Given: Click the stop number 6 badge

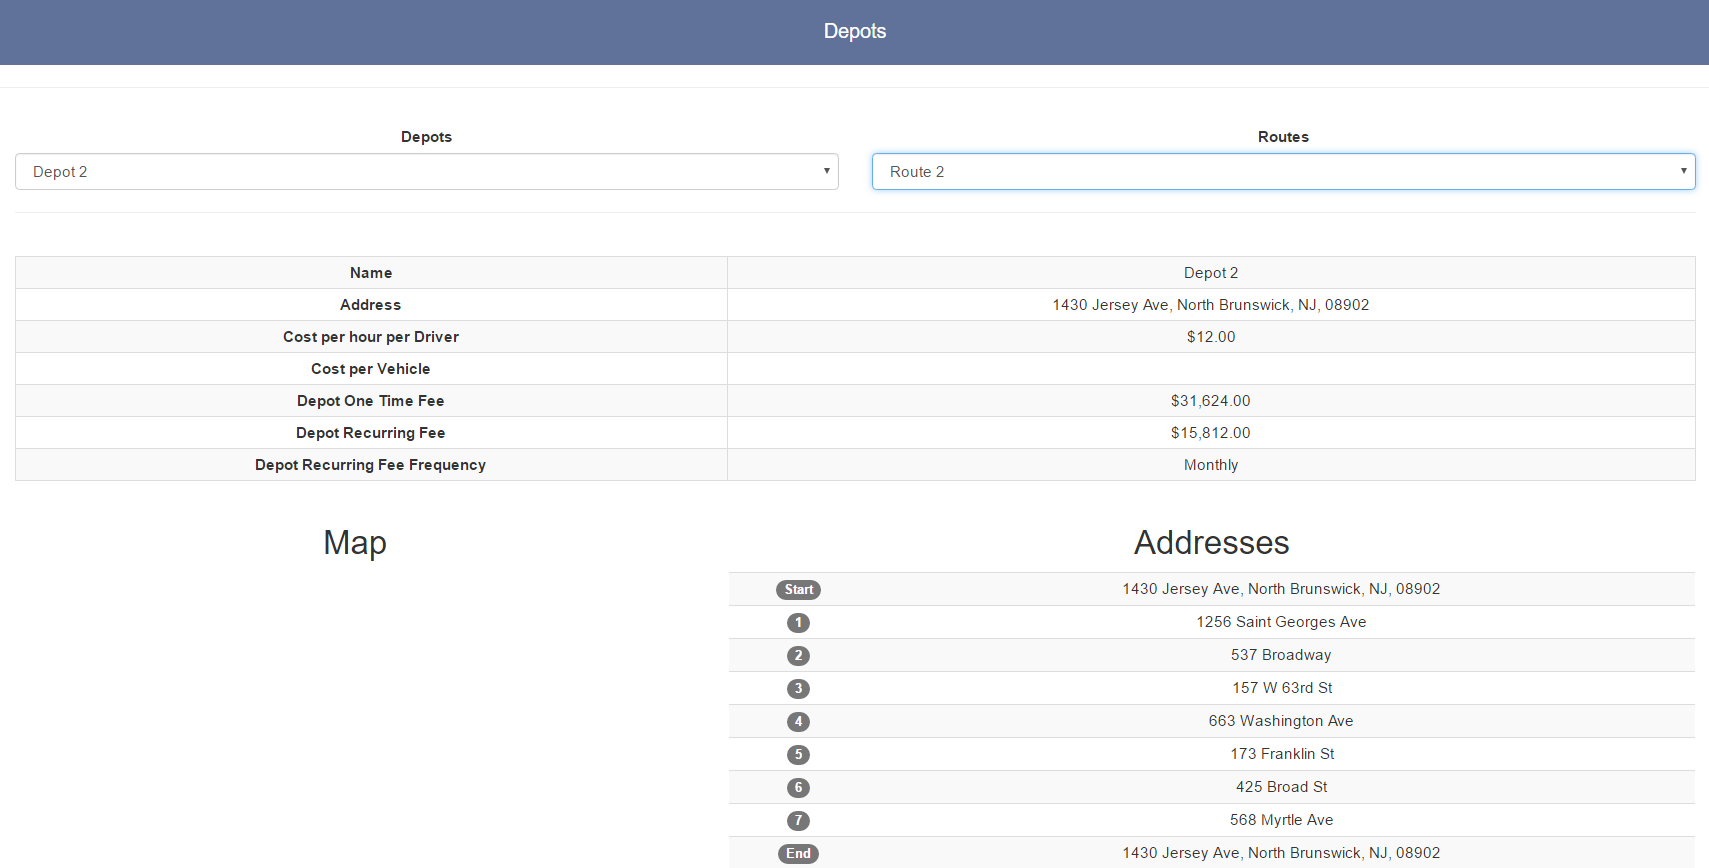Looking at the screenshot, I should point(798,788).
